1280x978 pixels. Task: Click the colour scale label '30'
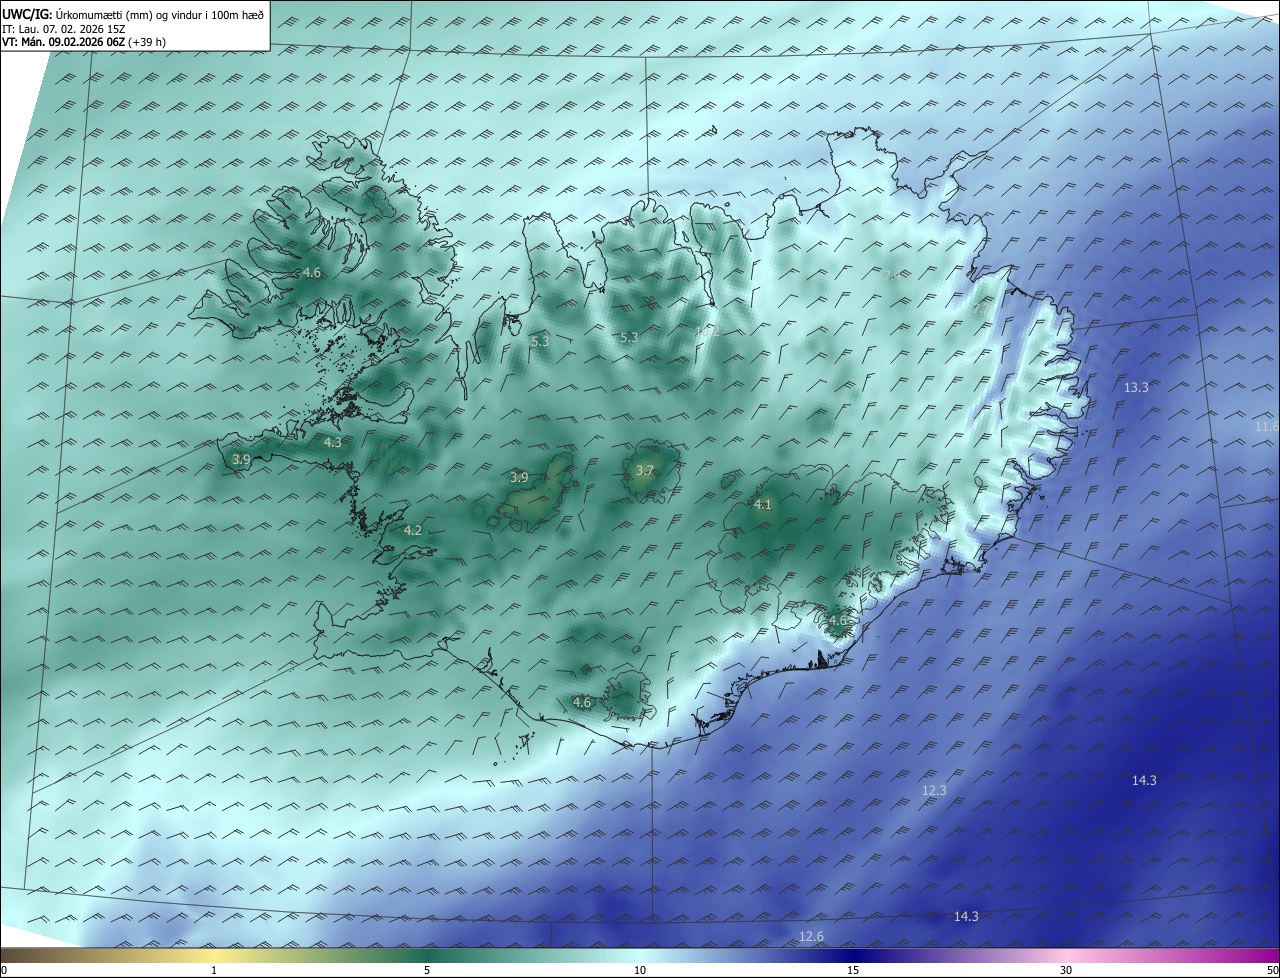click(x=1066, y=970)
